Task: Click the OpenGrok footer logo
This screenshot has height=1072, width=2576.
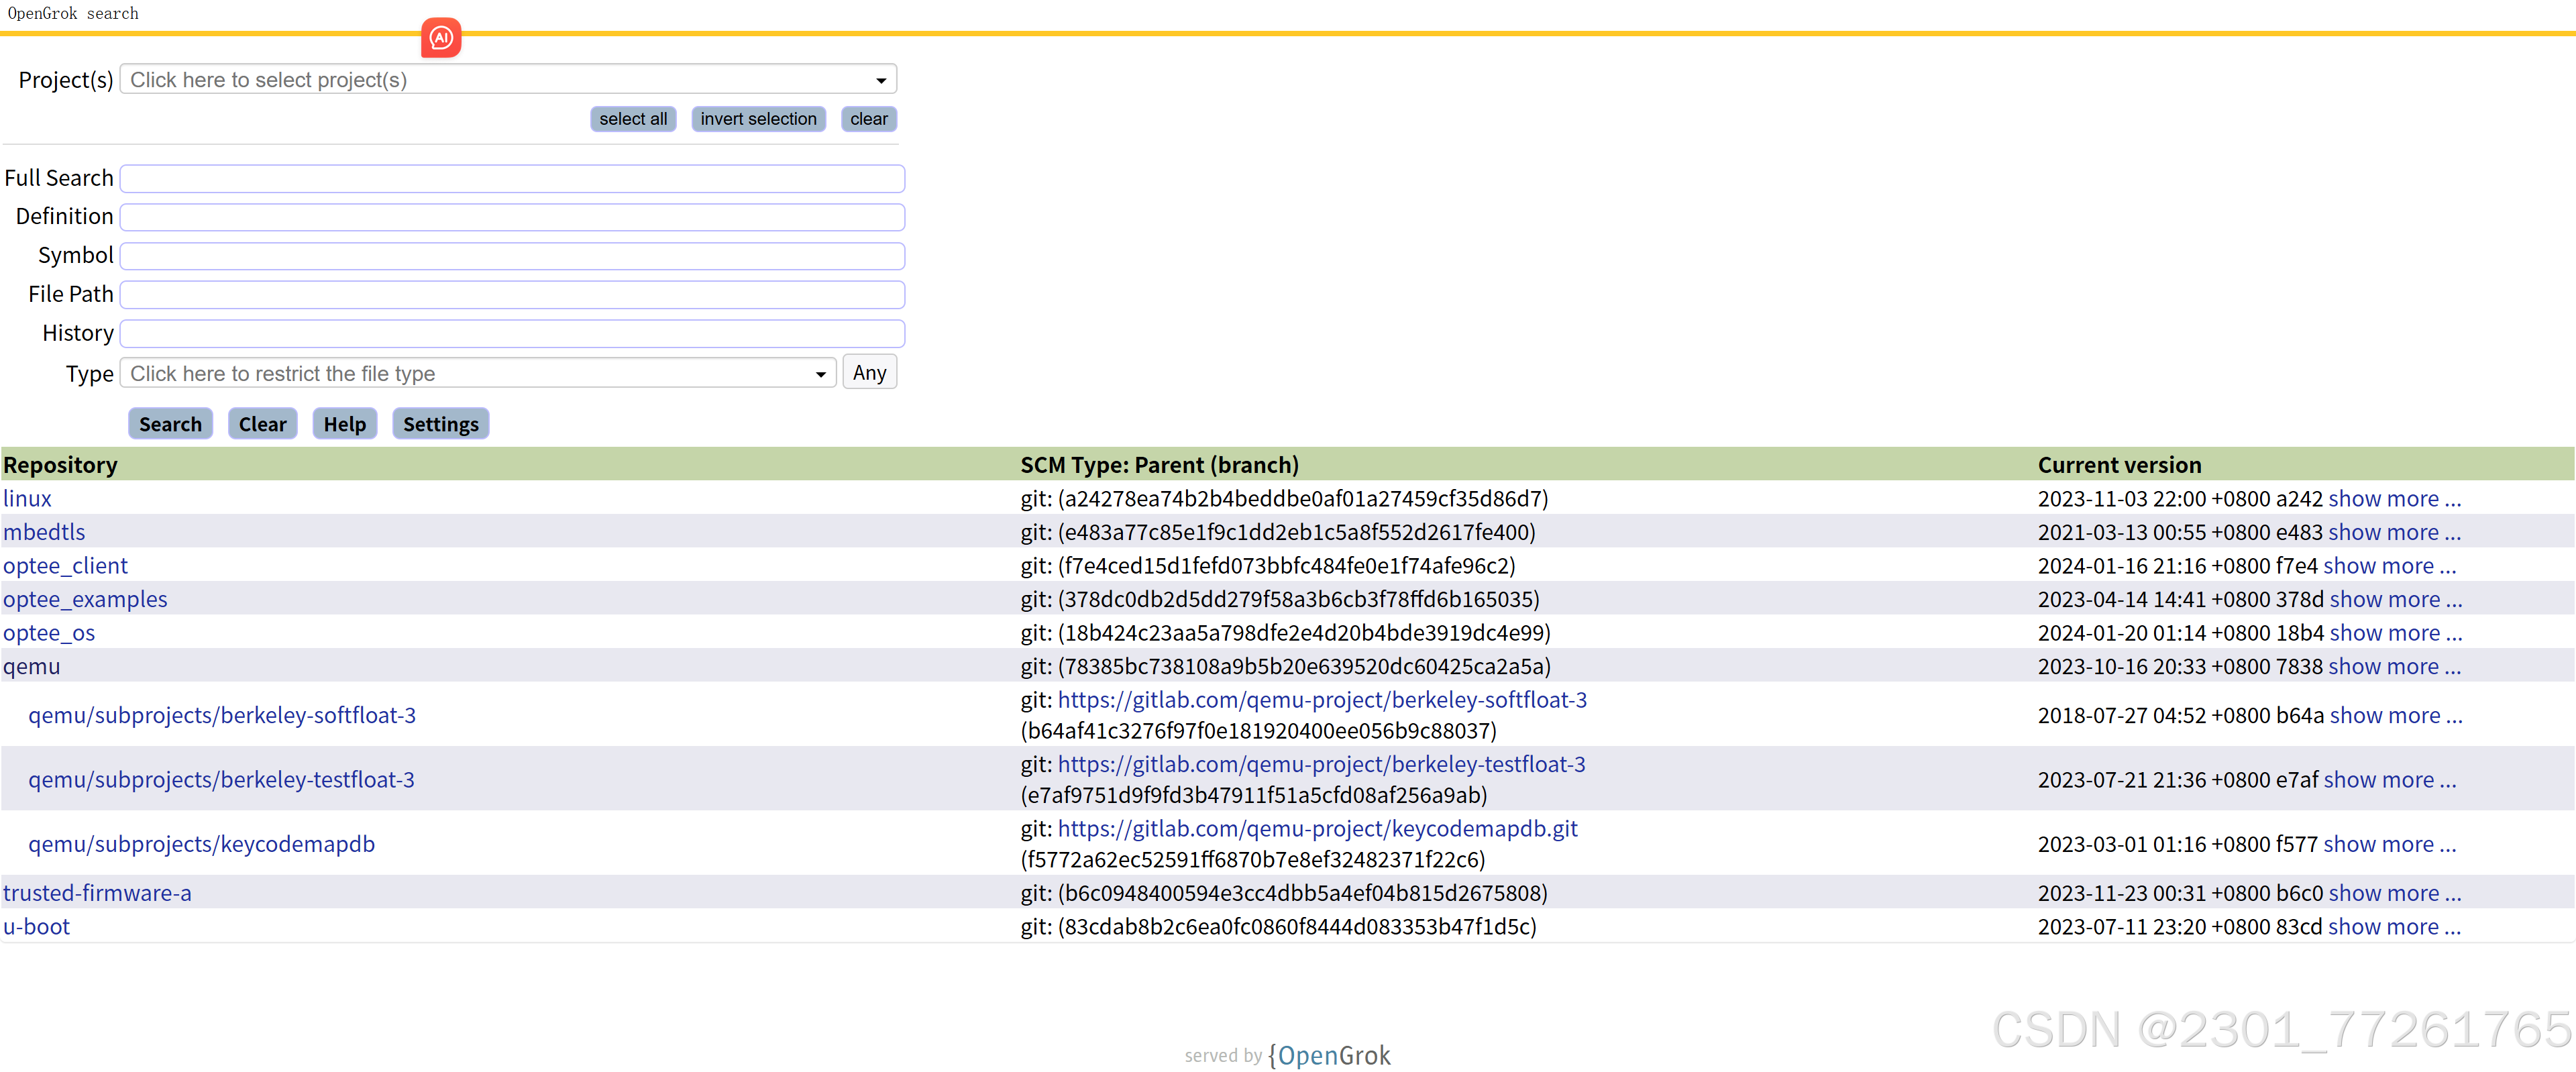Action: click(1329, 1056)
